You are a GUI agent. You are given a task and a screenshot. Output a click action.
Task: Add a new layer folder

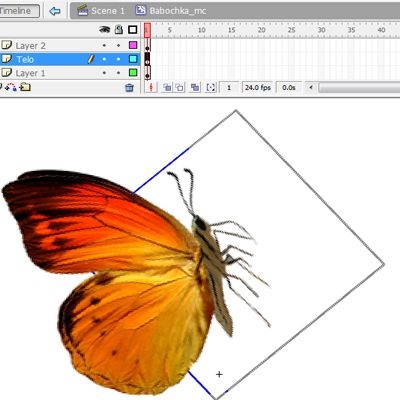point(25,87)
